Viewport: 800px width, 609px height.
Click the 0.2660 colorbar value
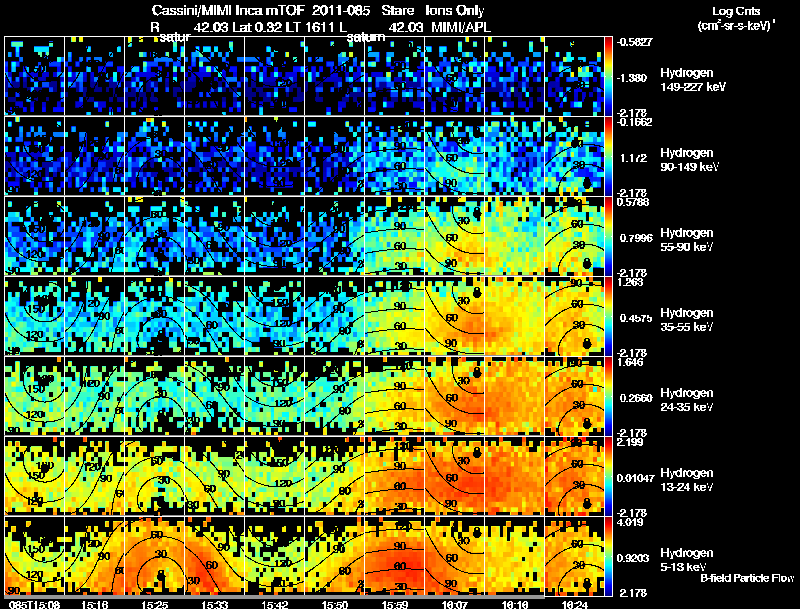click(636, 398)
